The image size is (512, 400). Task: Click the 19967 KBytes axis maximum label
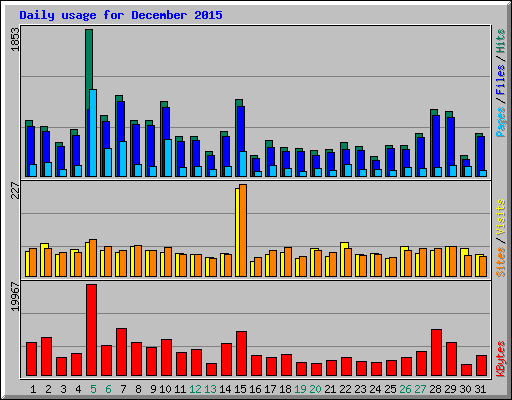pos(15,297)
